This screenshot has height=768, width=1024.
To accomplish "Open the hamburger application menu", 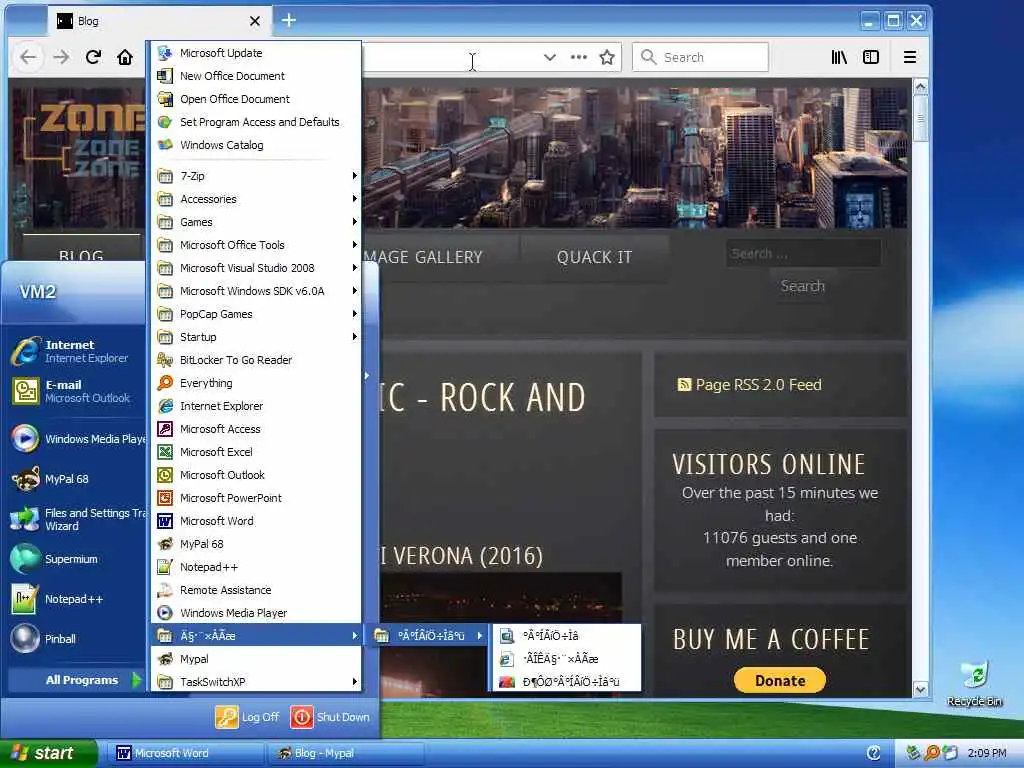I will [x=910, y=57].
